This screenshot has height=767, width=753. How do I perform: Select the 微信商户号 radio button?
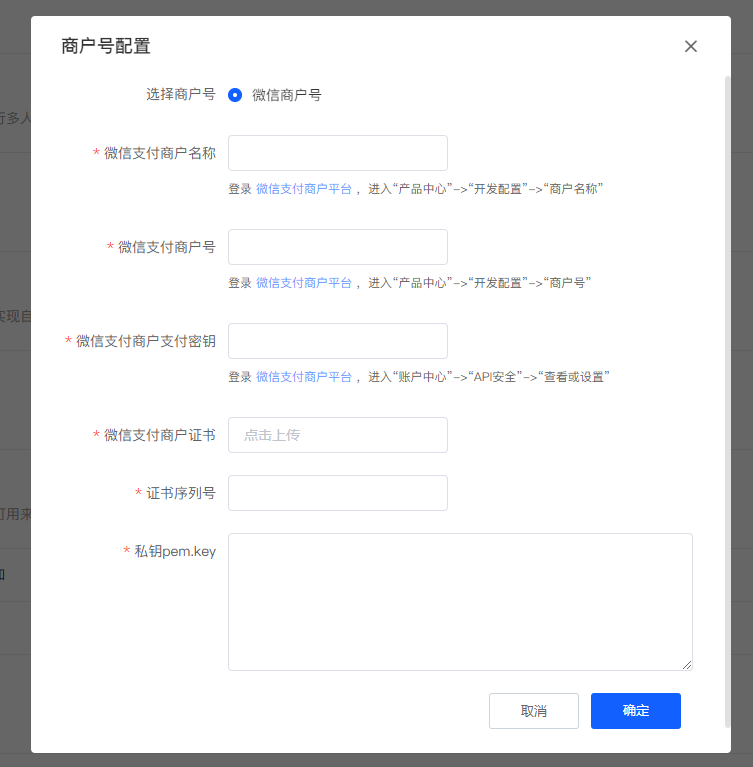pos(235,95)
